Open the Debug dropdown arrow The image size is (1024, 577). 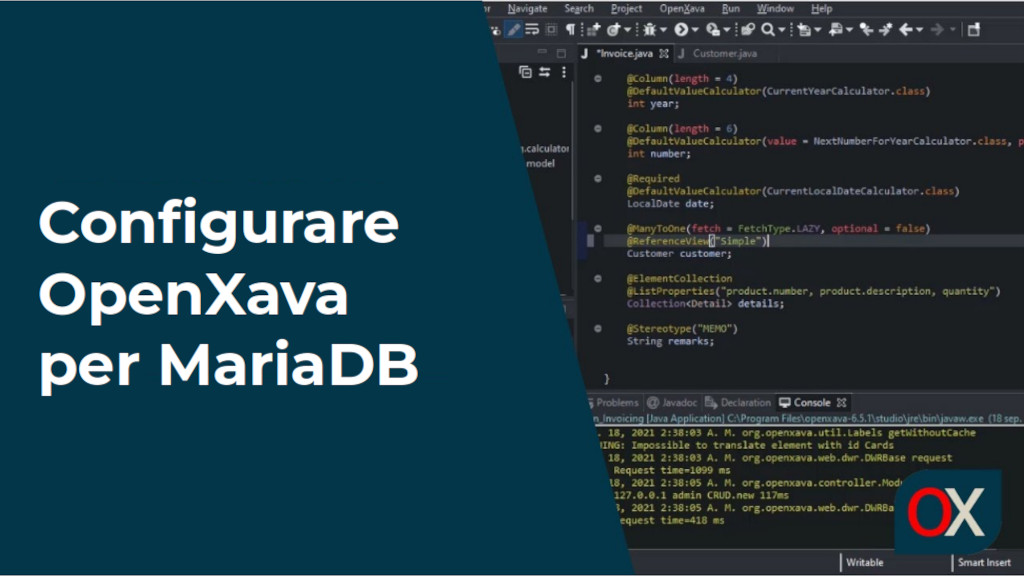point(664,30)
